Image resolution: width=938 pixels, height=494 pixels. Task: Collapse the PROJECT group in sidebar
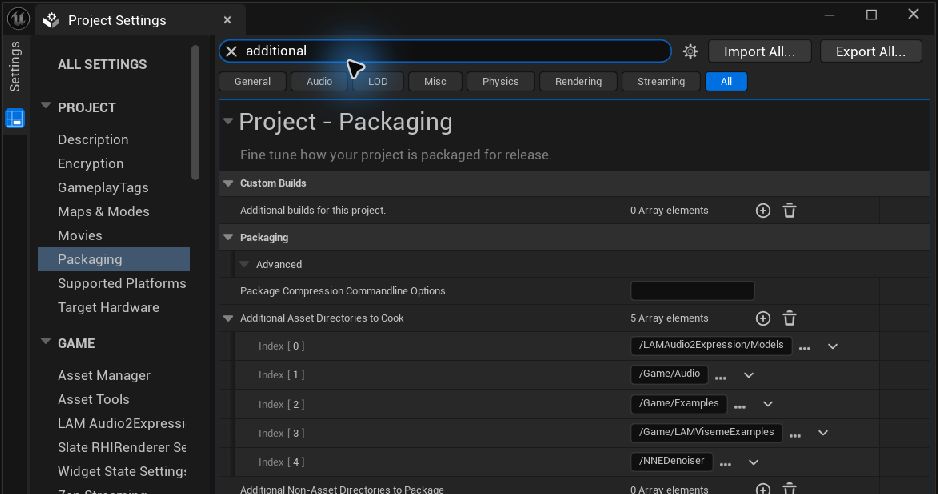pyautogui.click(x=46, y=106)
